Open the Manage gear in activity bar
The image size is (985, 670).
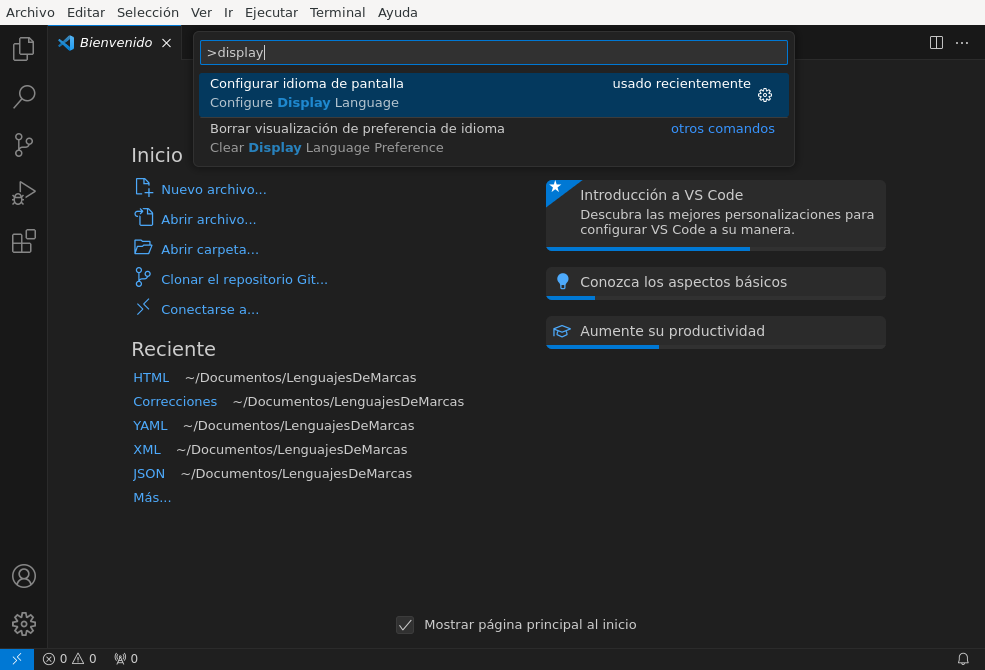pyautogui.click(x=23, y=624)
